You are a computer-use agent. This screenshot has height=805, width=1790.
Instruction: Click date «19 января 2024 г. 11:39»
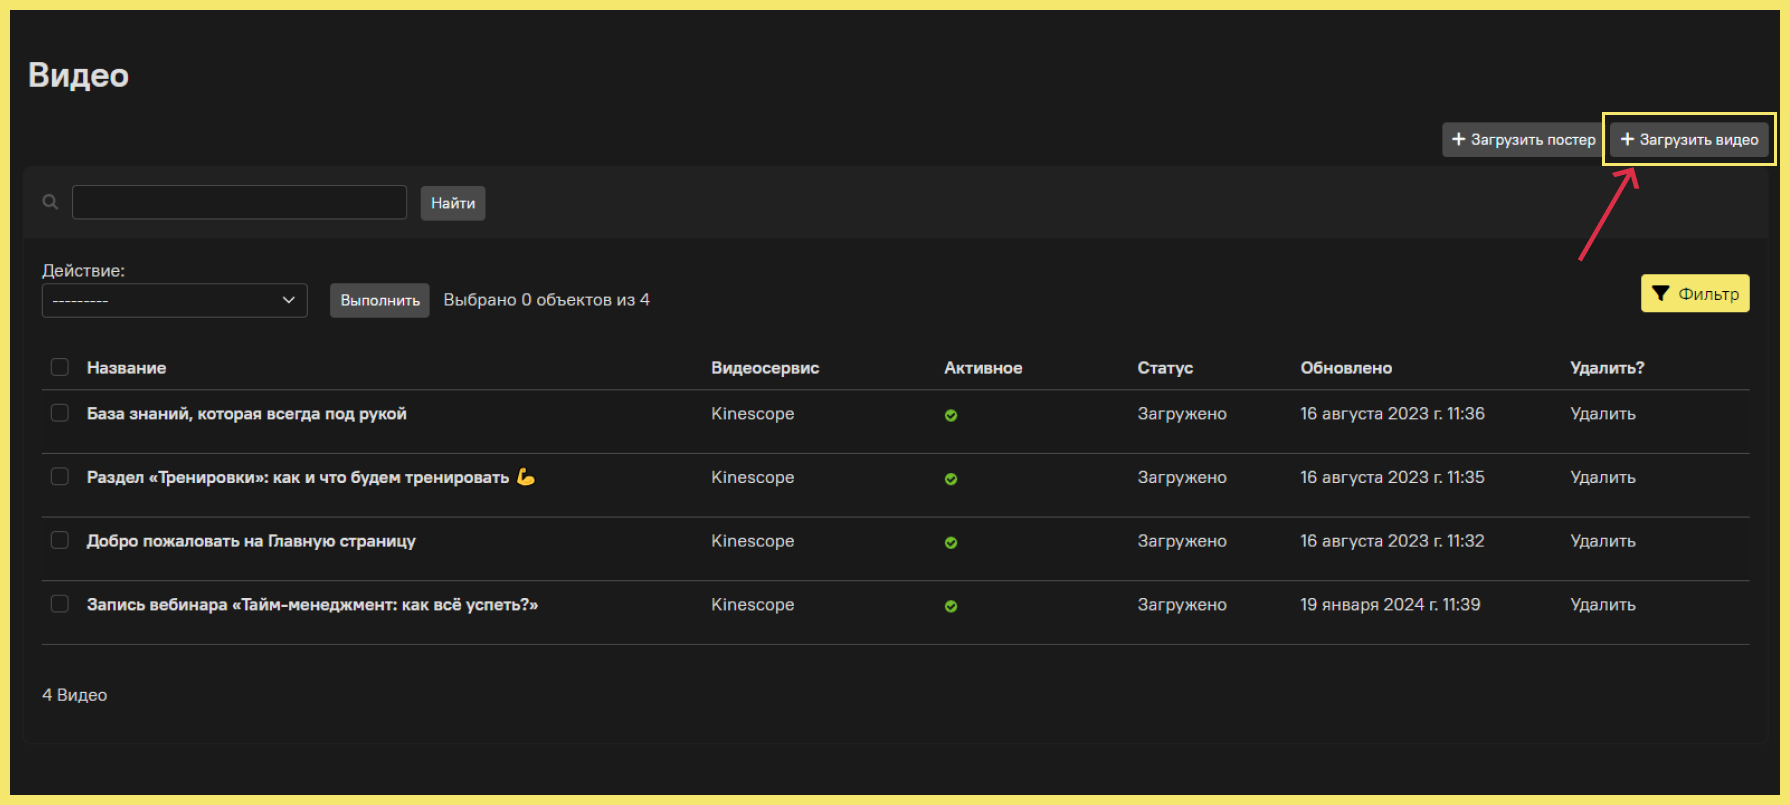pos(1390,605)
